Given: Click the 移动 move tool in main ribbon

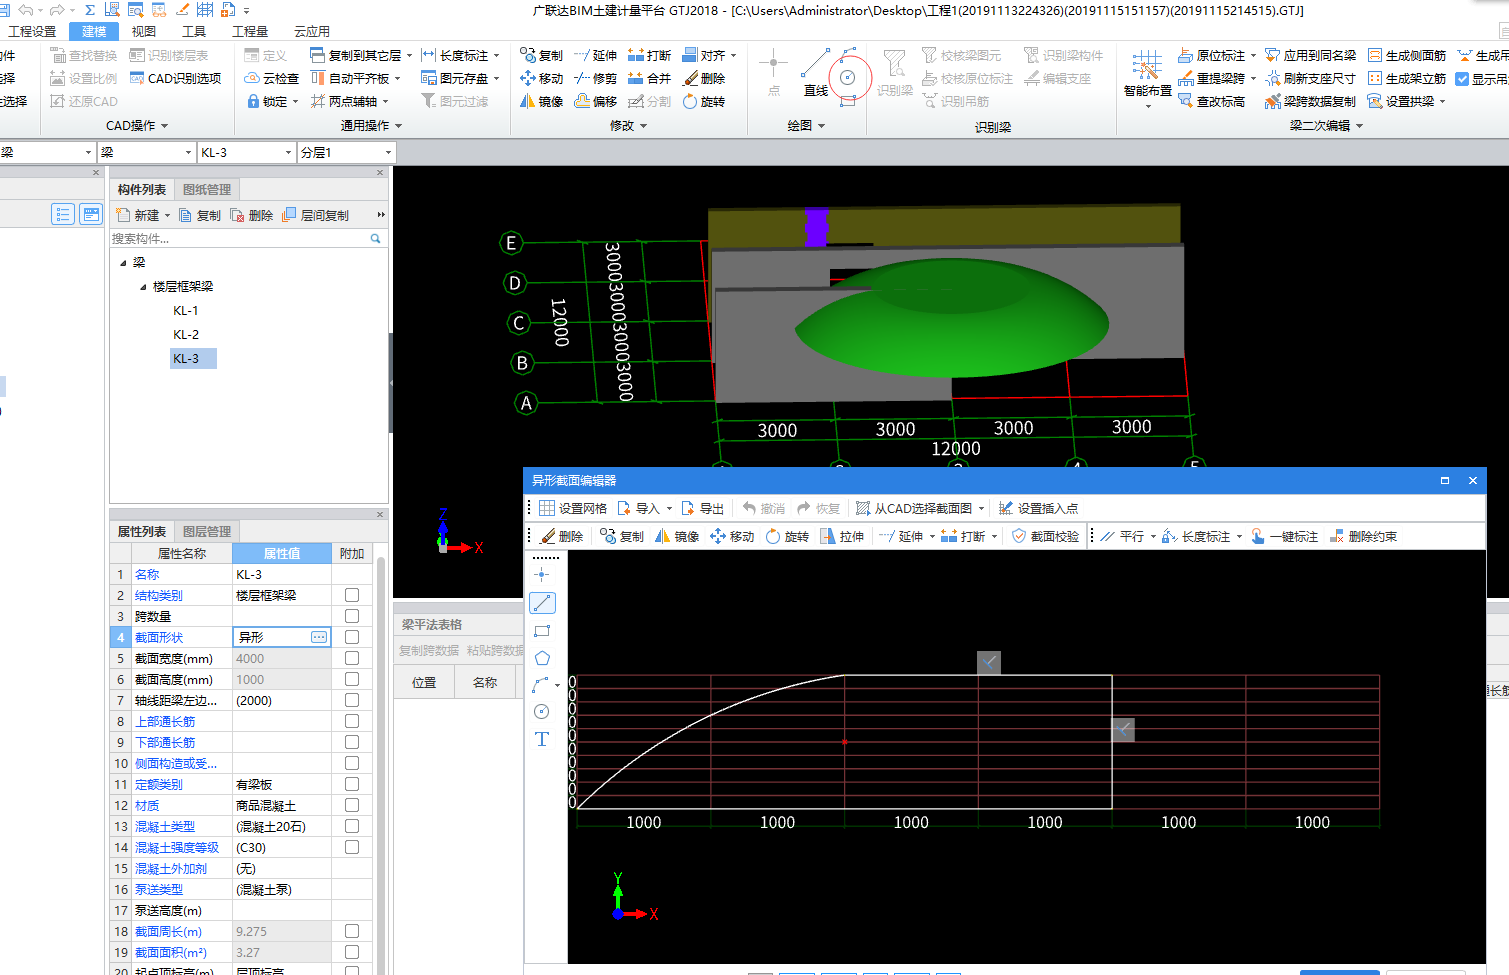Looking at the screenshot, I should click(x=541, y=78).
